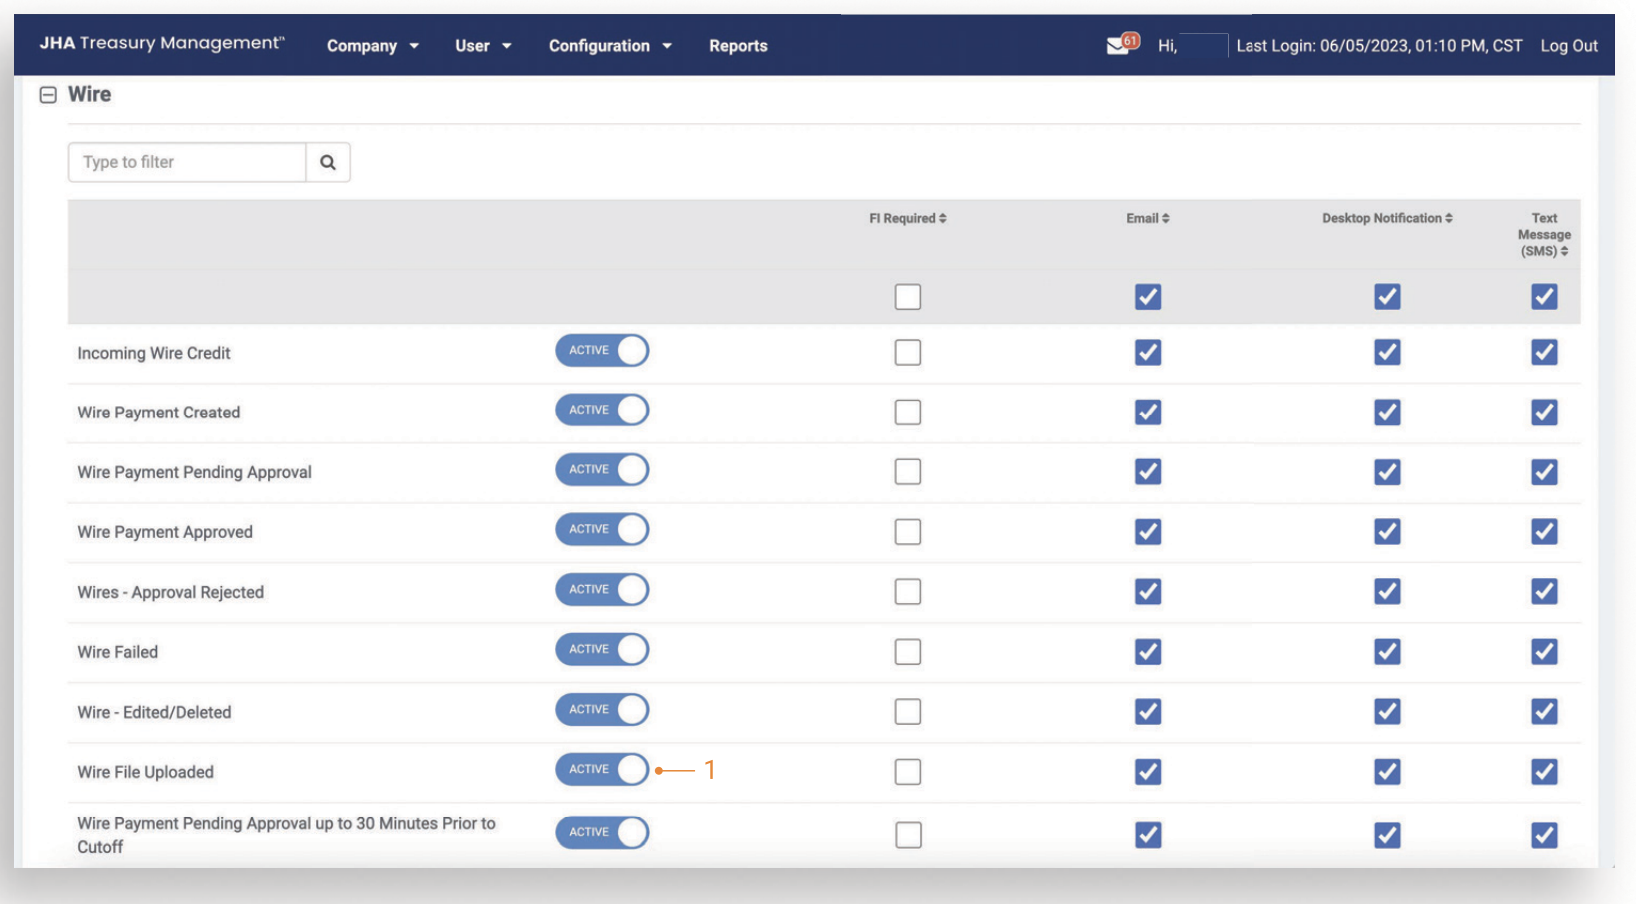Open the Configuration dropdown menu

pos(610,46)
